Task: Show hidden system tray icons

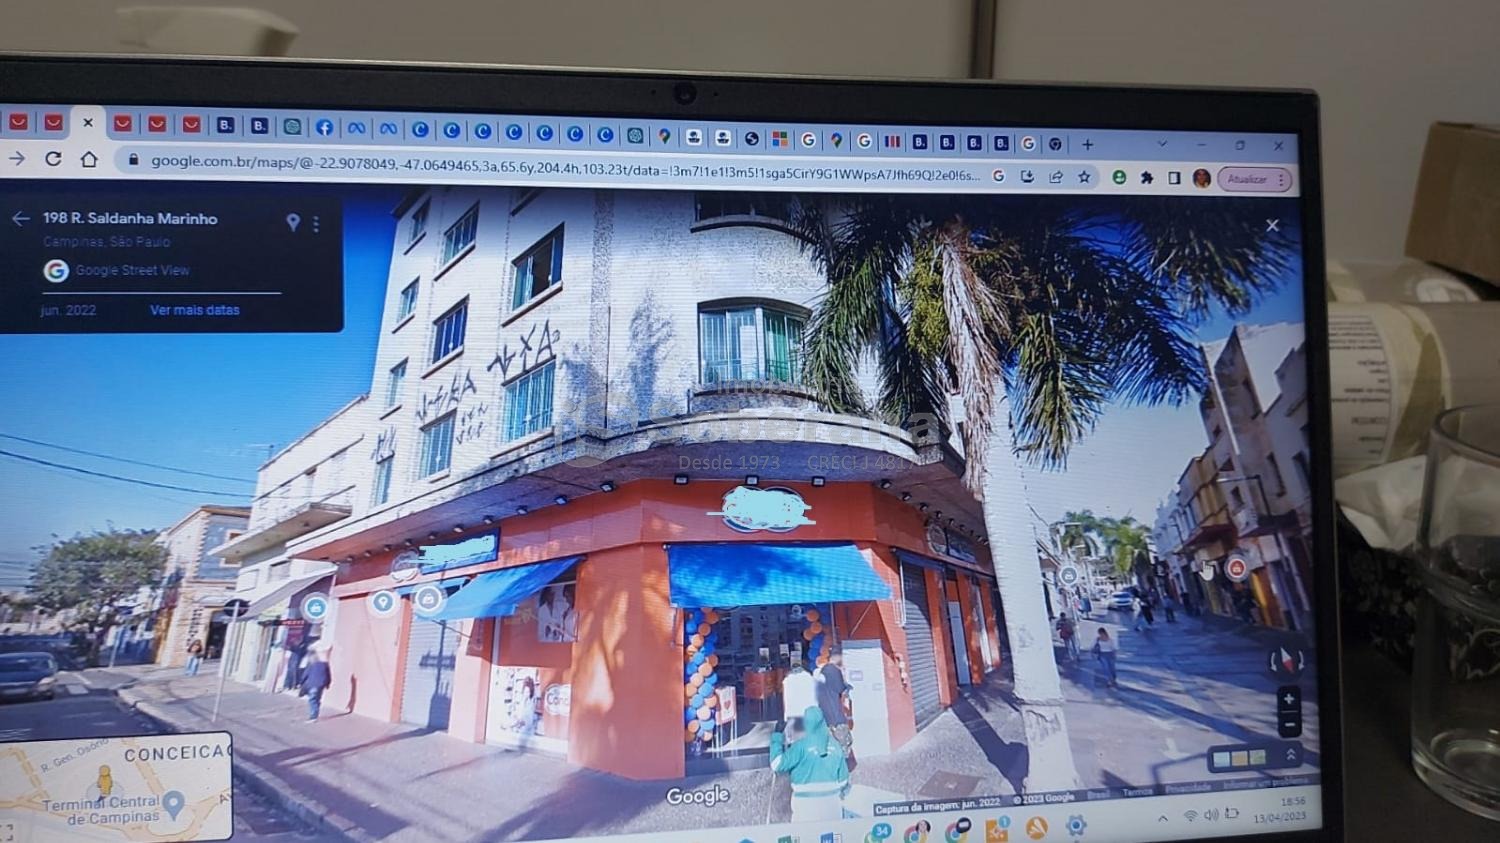Action: click(1162, 818)
